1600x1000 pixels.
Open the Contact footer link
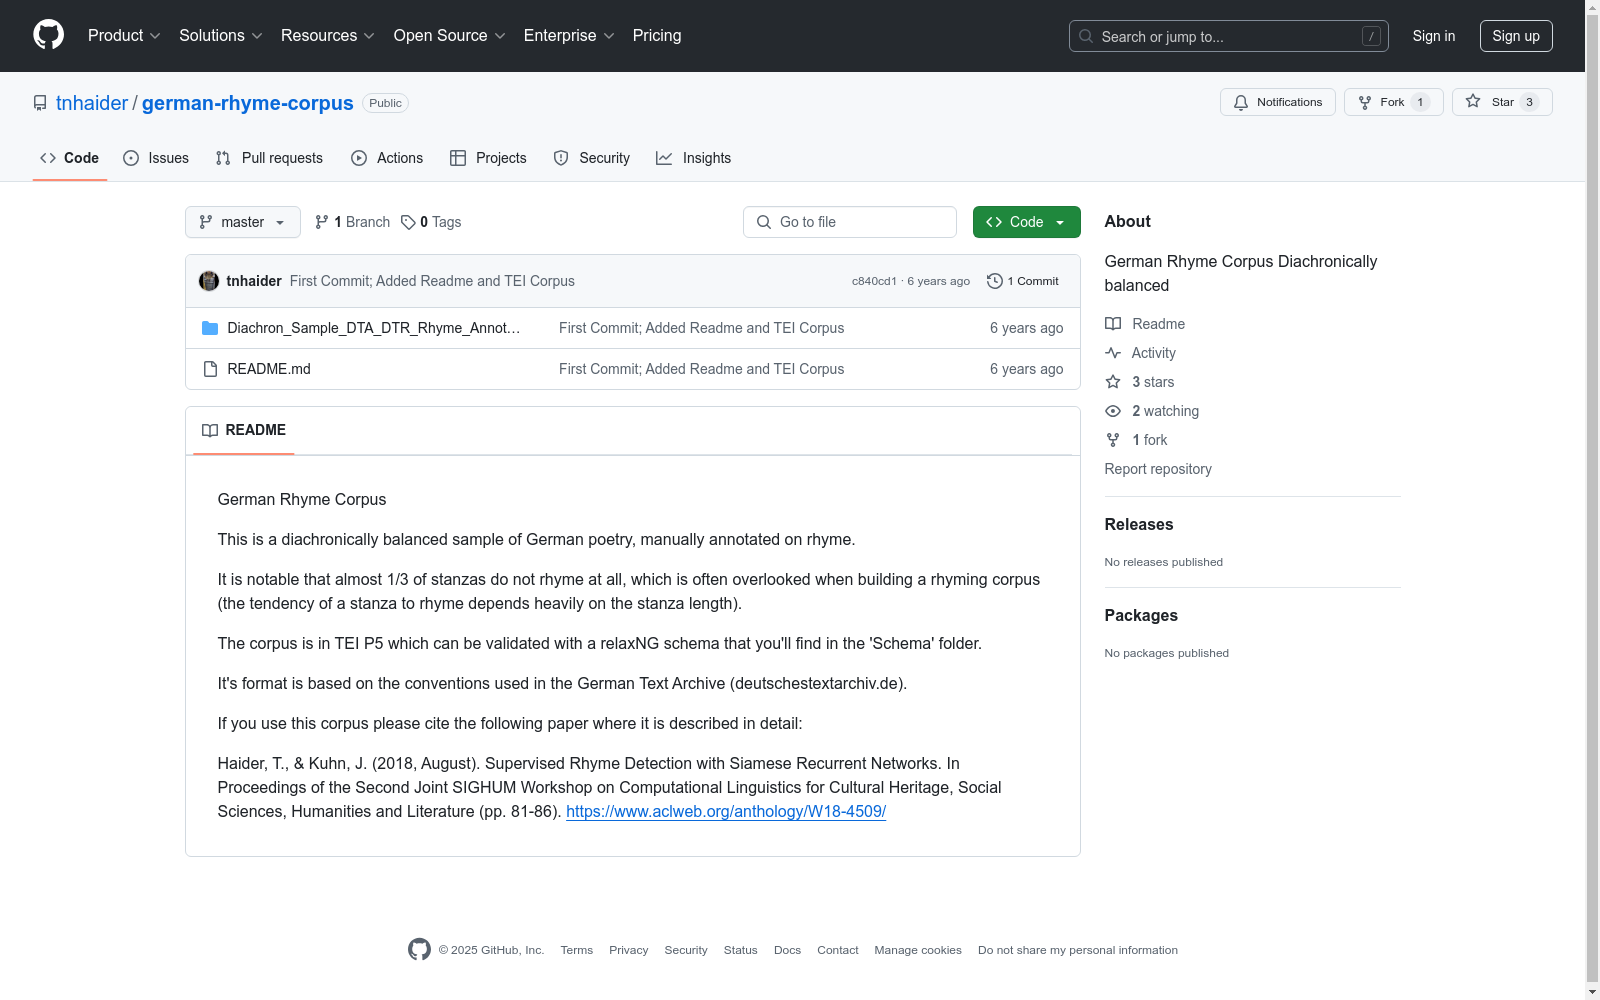tap(838, 950)
